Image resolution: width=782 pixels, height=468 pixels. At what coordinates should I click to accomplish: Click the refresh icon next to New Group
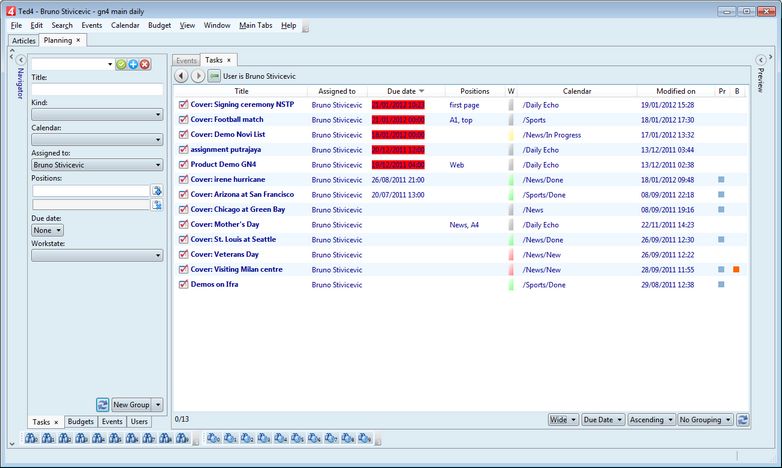tap(102, 405)
